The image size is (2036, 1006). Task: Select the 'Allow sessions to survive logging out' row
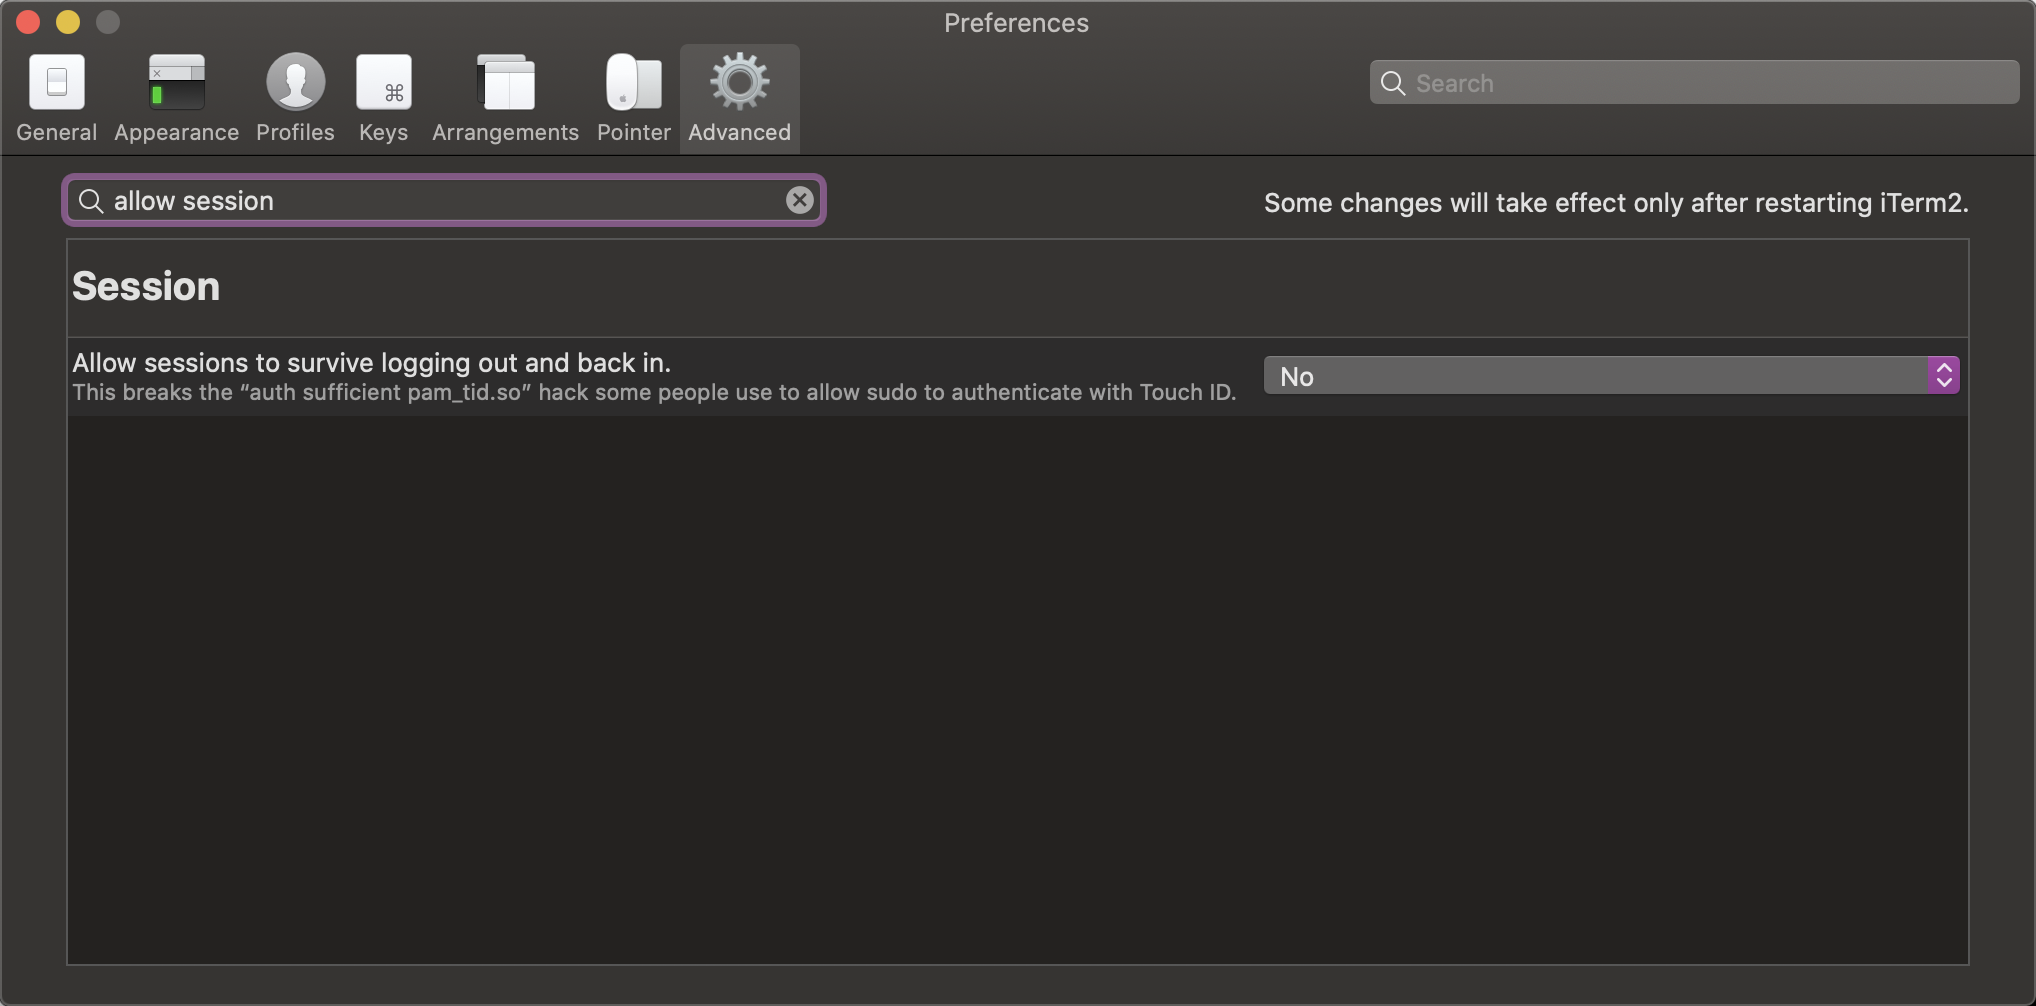click(x=1017, y=377)
